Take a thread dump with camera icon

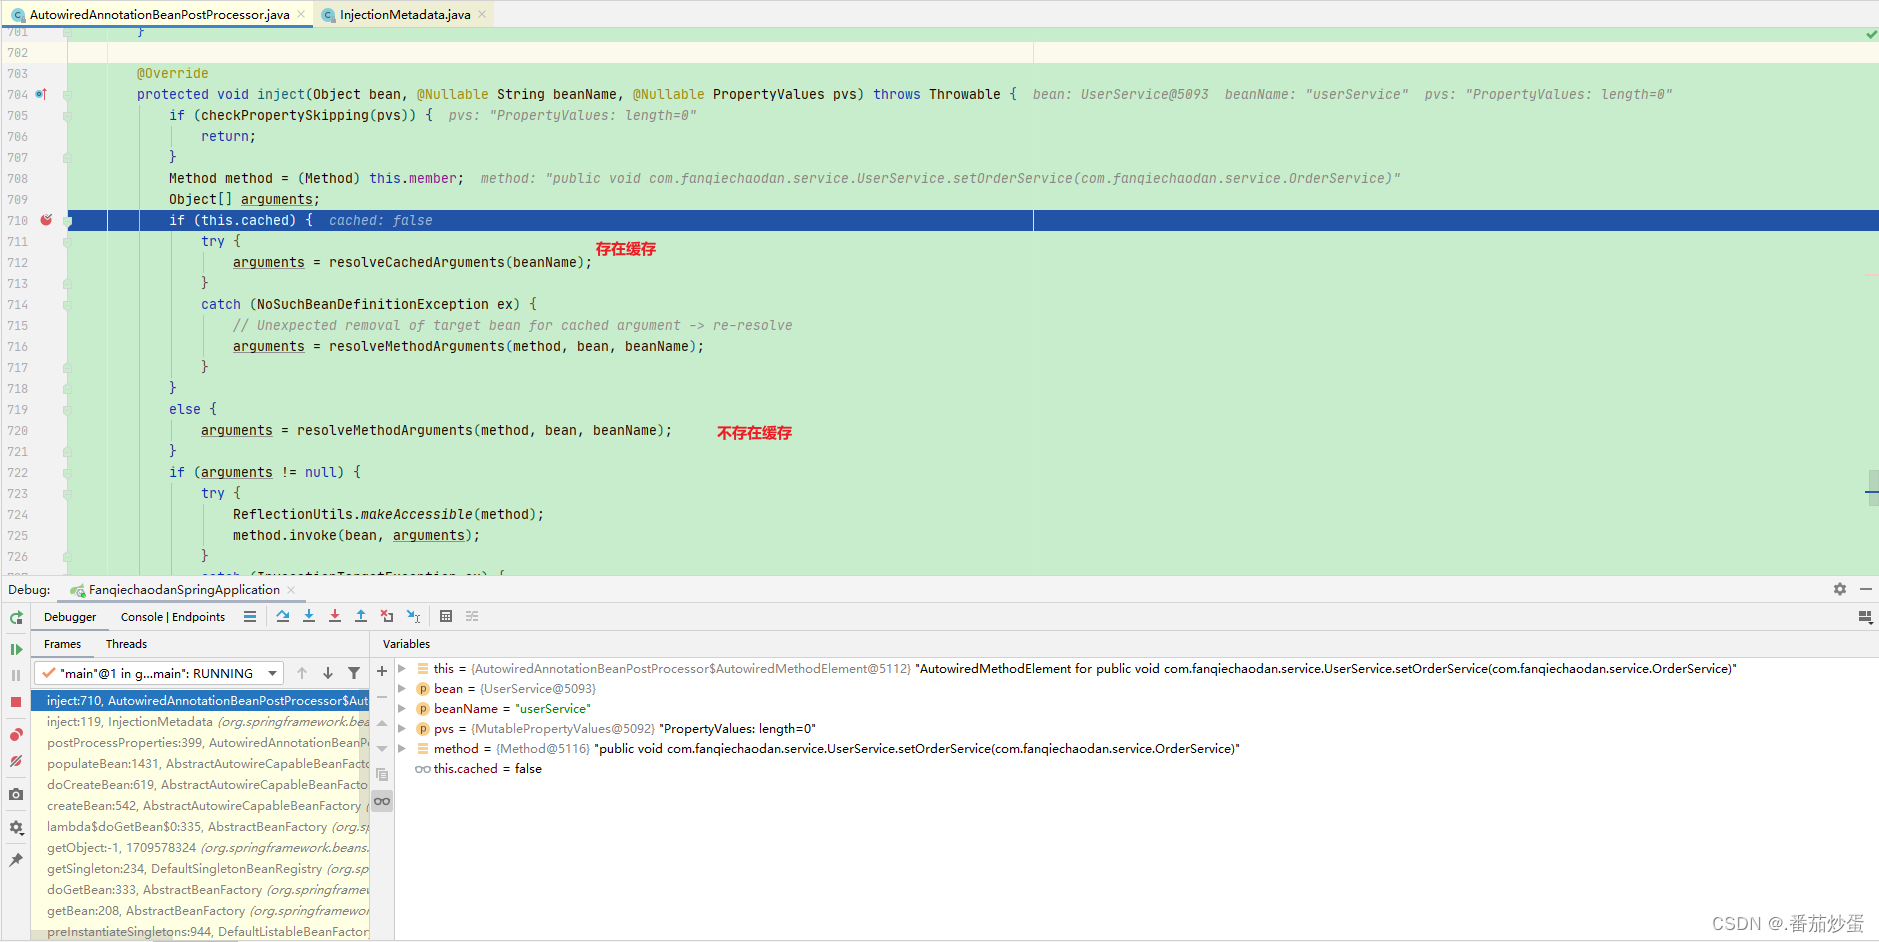(x=16, y=794)
